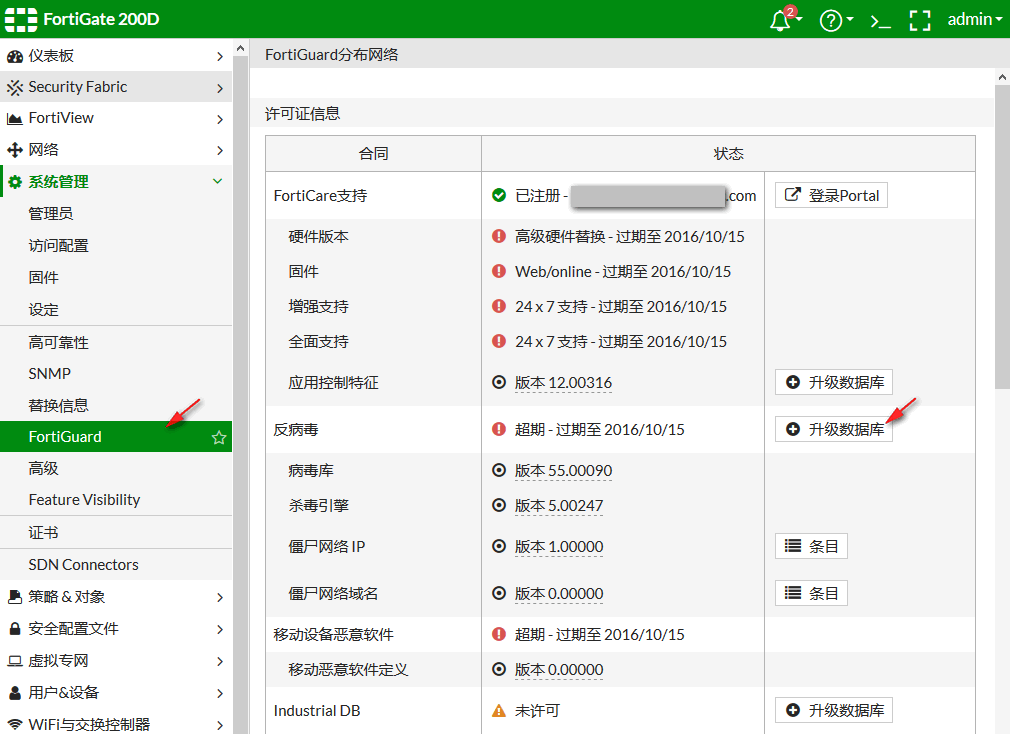Image resolution: width=1010 pixels, height=734 pixels.
Task: Click 条目 button for 僵尸网络域名
Action: point(811,594)
